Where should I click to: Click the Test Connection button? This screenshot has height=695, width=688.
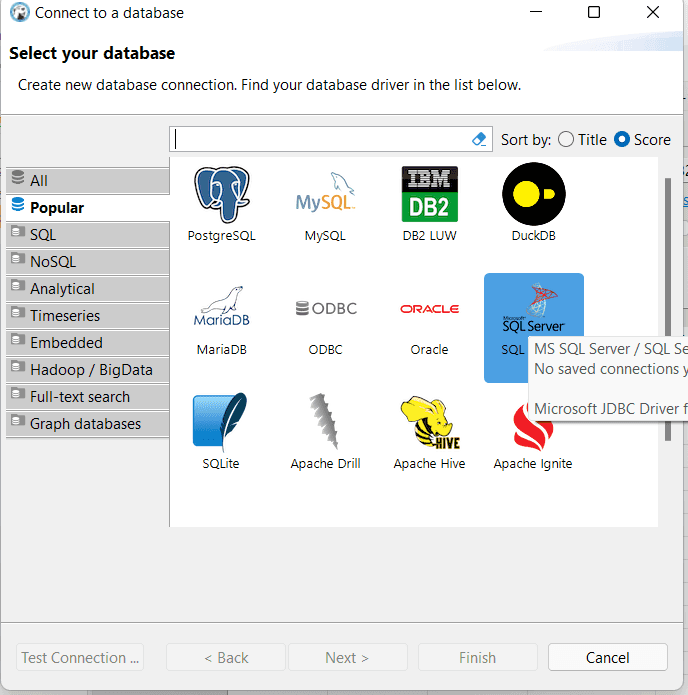pos(80,657)
